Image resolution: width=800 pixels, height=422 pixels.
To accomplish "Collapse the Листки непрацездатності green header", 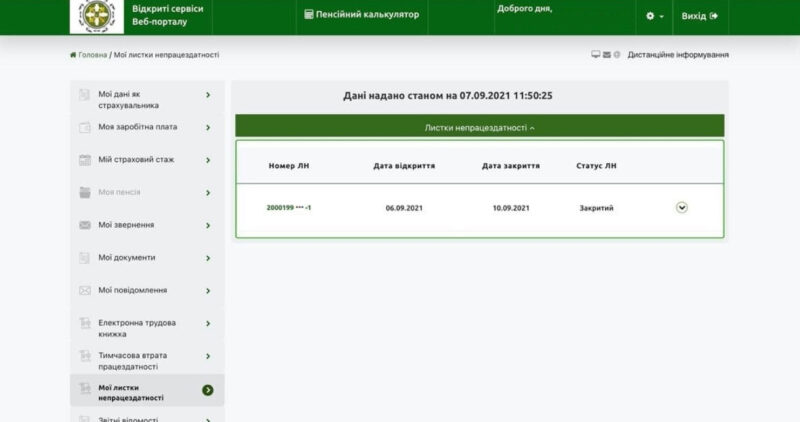I will click(479, 128).
